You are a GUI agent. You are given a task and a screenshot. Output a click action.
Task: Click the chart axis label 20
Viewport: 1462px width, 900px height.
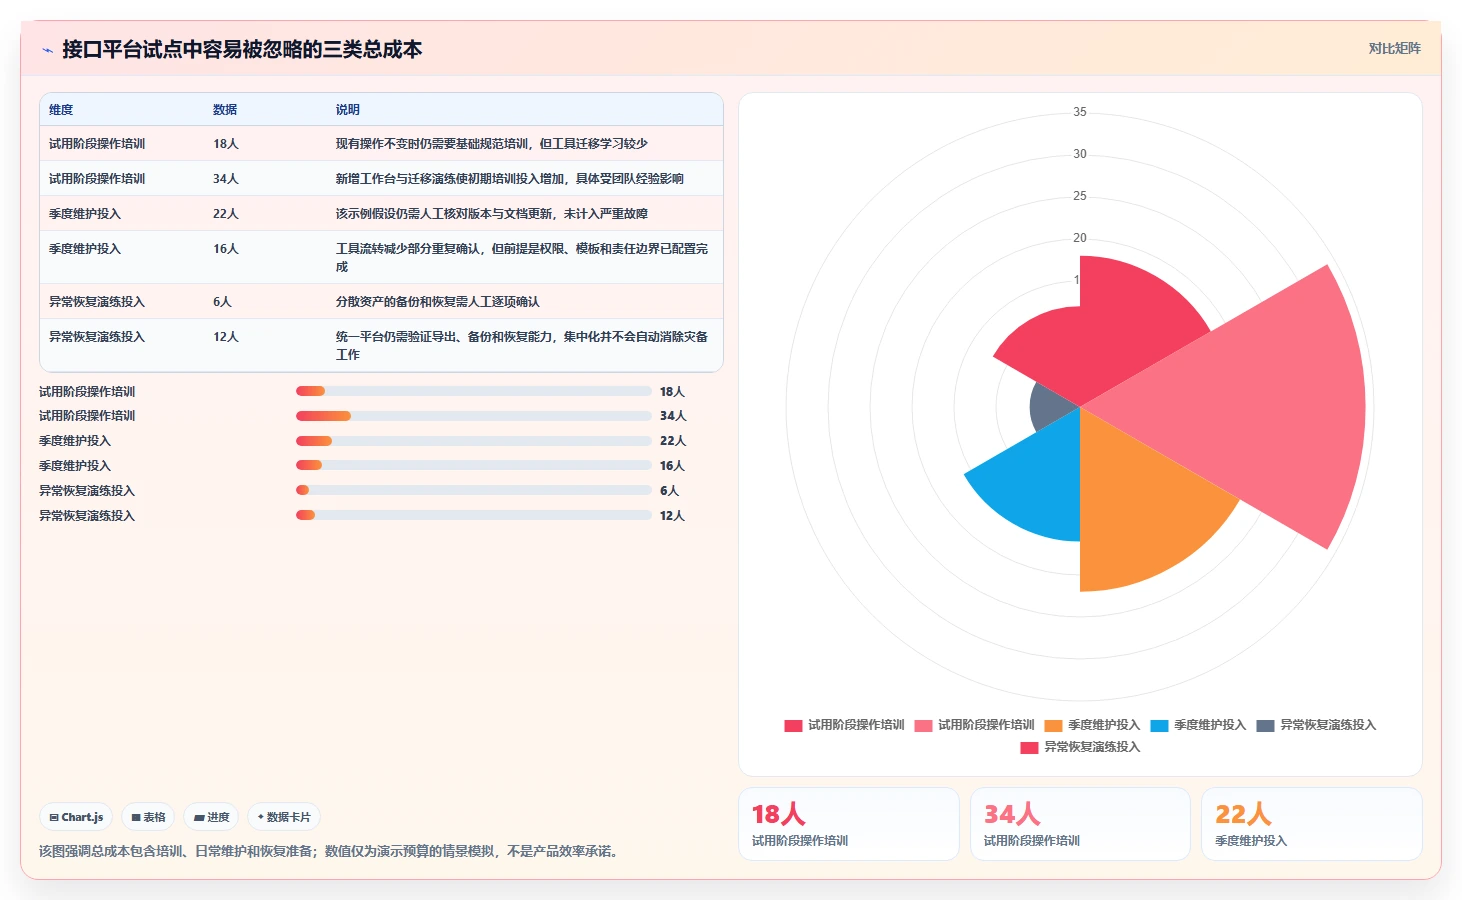[x=1080, y=238]
